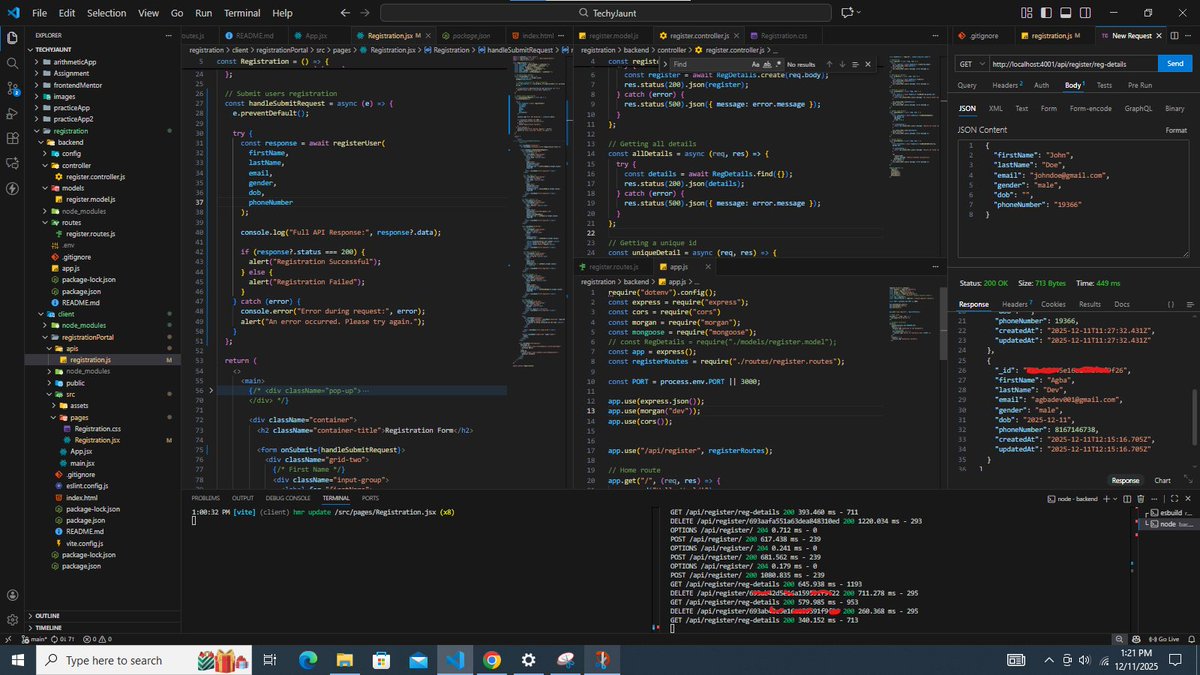The height and width of the screenshot is (675, 1200).
Task: Go to next match in Find widget
Action: (841, 64)
